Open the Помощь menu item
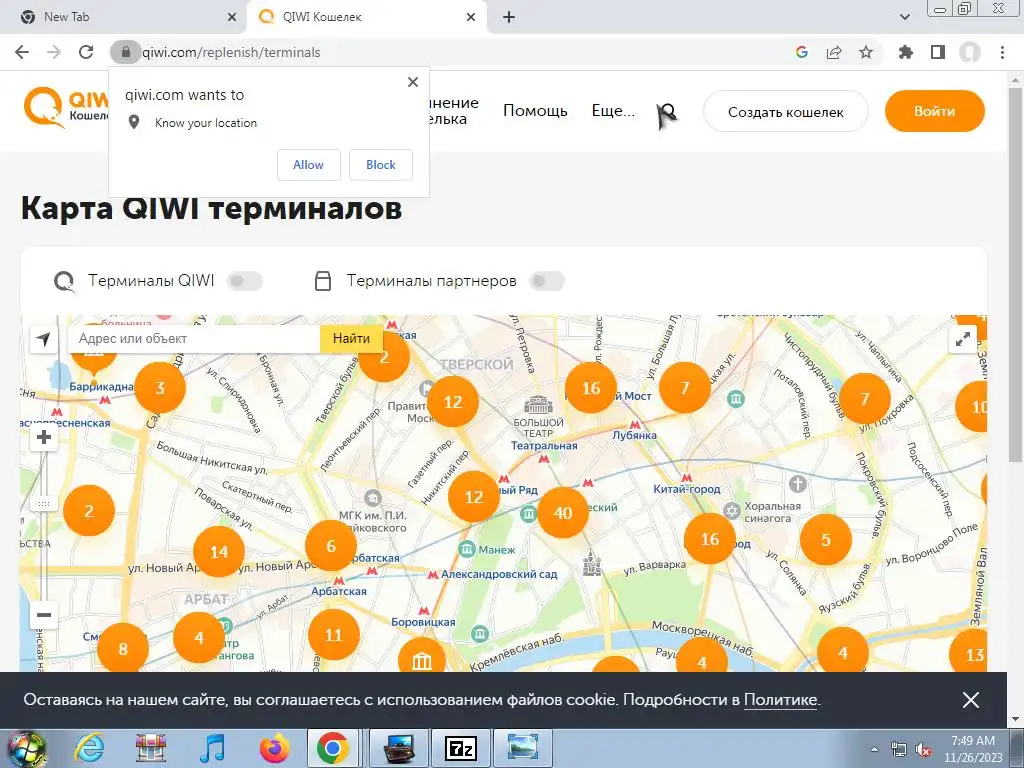This screenshot has width=1024, height=768. (535, 110)
